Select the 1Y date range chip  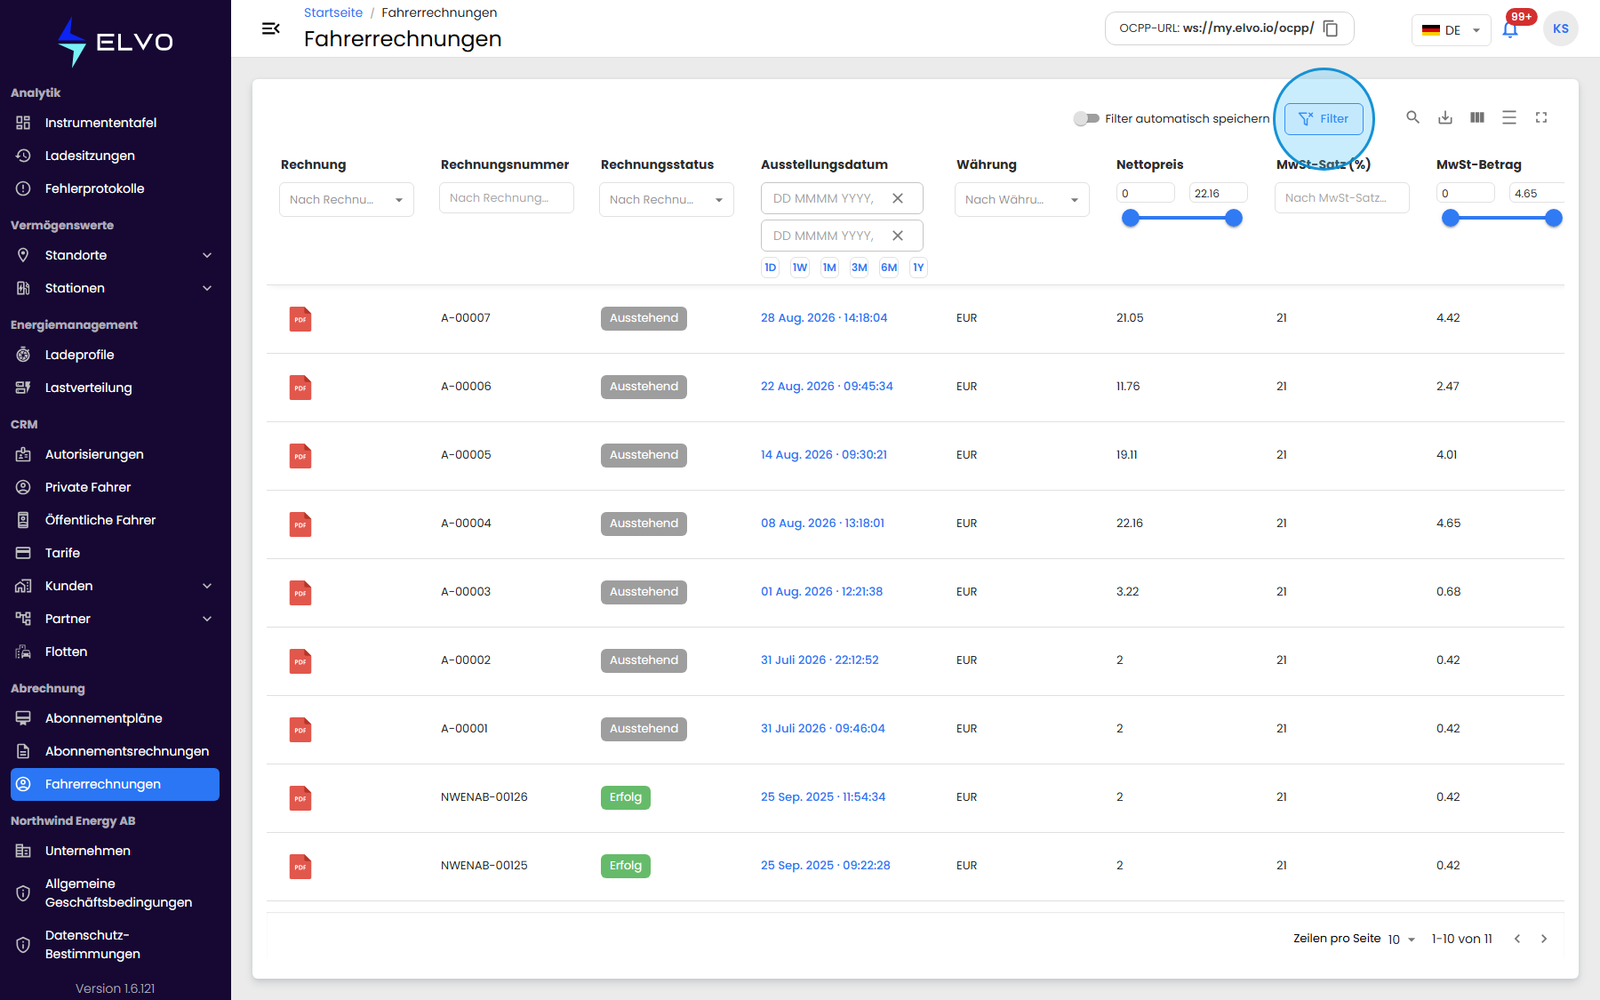[x=918, y=267]
